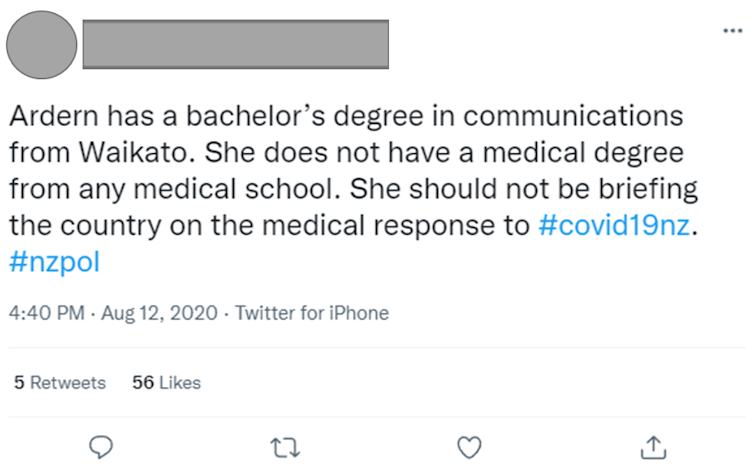
Task: Retweet this post using the arrows icon
Action: [x=286, y=446]
